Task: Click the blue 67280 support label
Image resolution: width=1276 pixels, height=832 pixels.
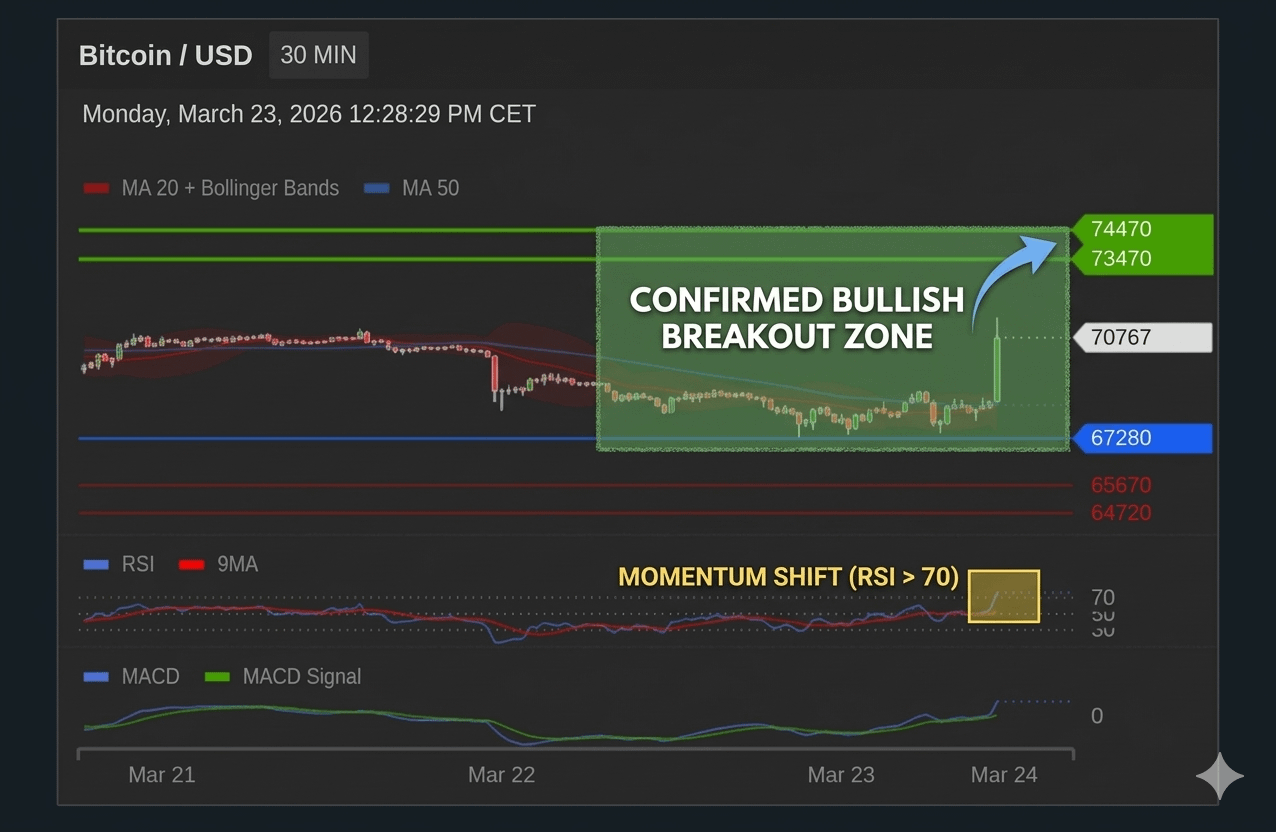Action: tap(1142, 438)
